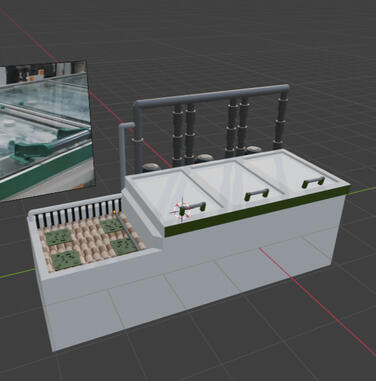376x381 pixels.
Task: Select the green trim stripe on tank edge
Action: point(257,211)
